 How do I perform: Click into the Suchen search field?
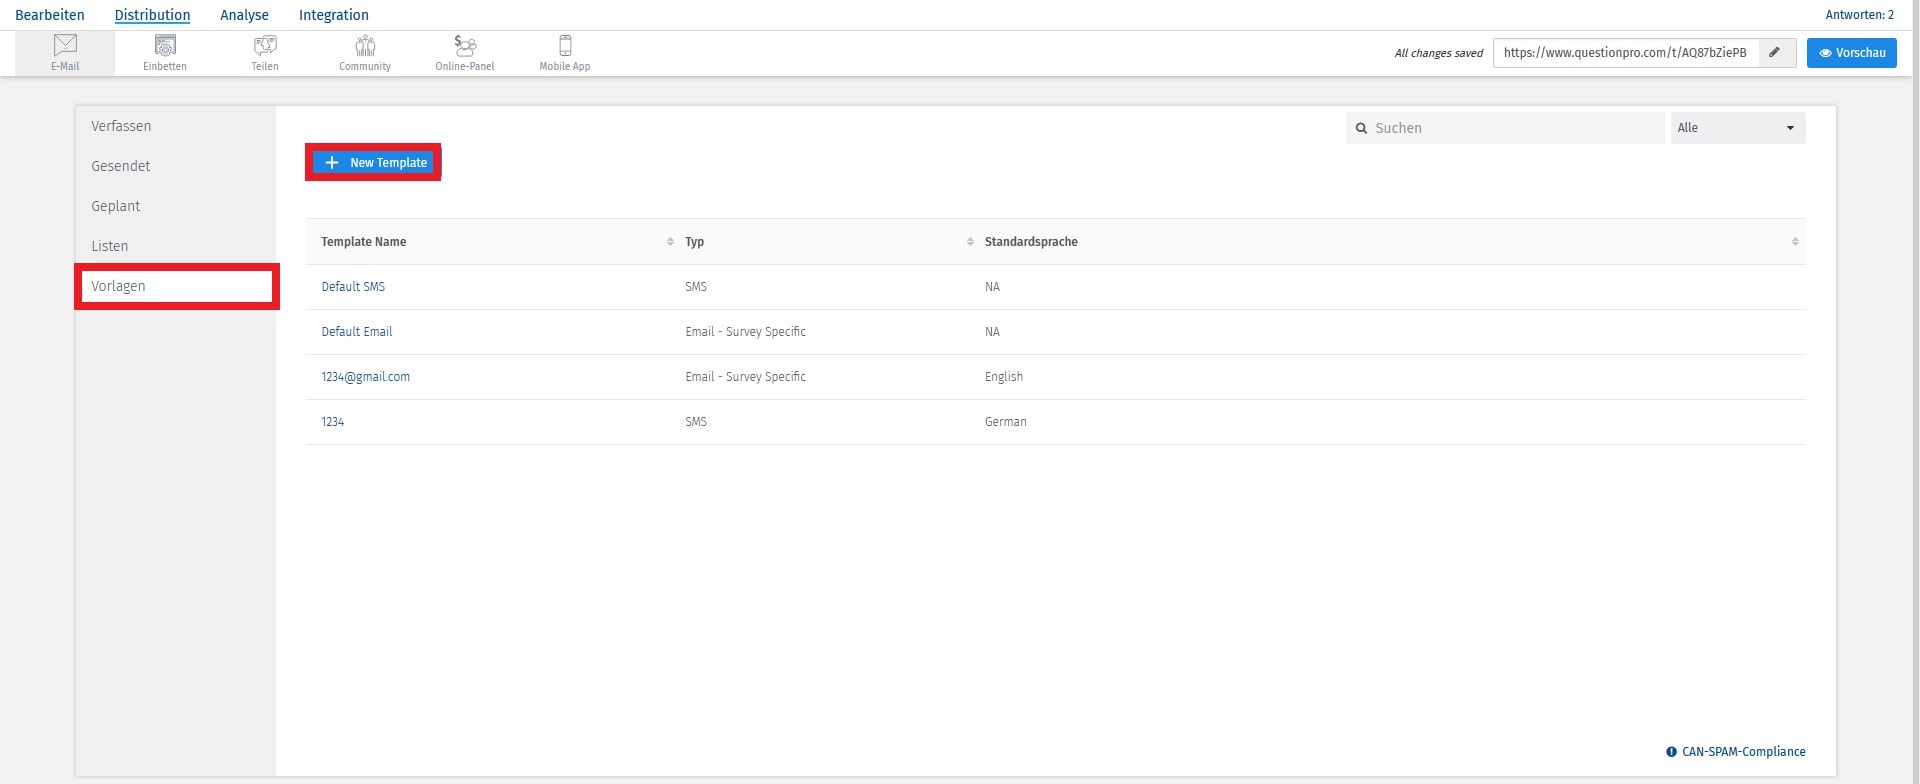[1510, 128]
